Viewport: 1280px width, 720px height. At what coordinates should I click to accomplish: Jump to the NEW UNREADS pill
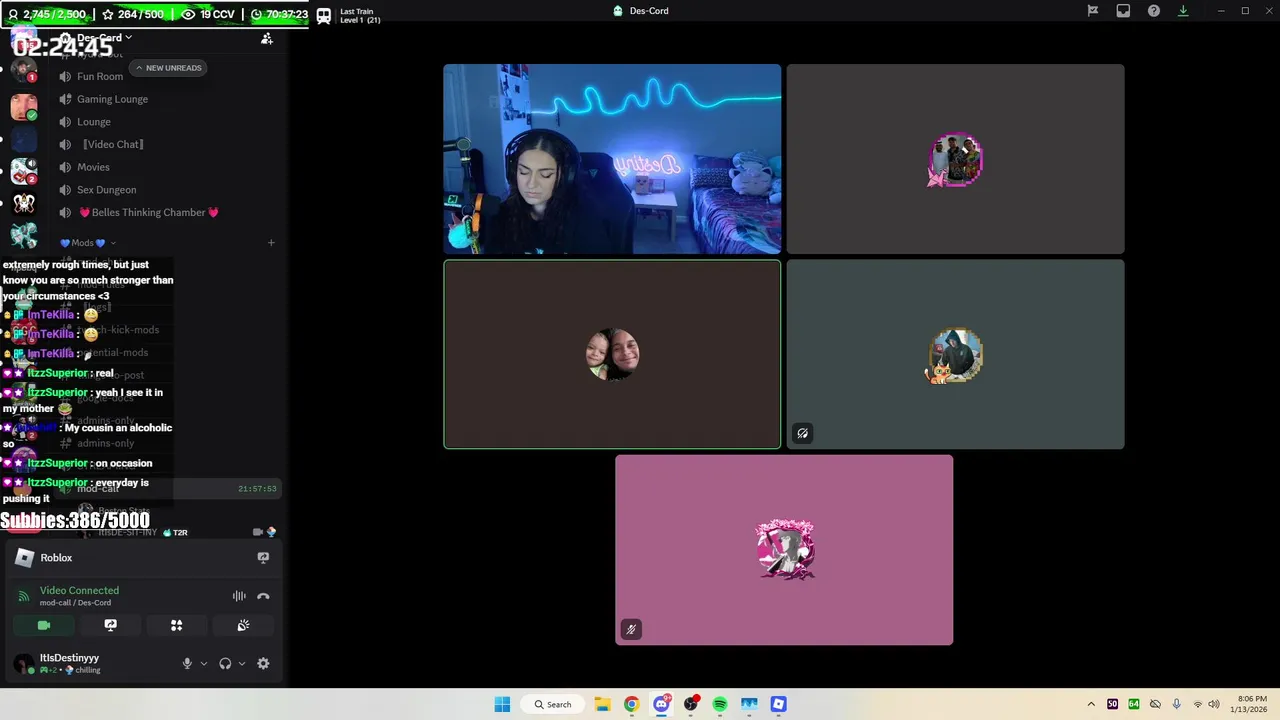pyautogui.click(x=168, y=68)
